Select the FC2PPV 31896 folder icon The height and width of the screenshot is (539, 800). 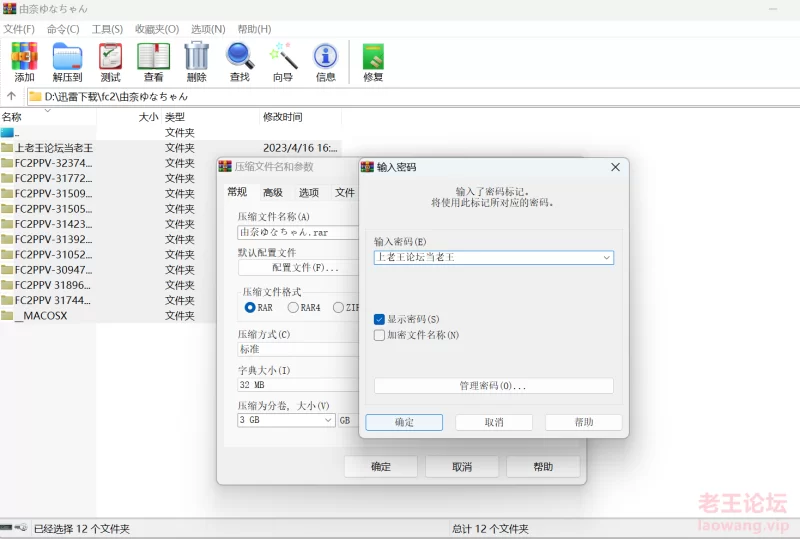(x=7, y=285)
